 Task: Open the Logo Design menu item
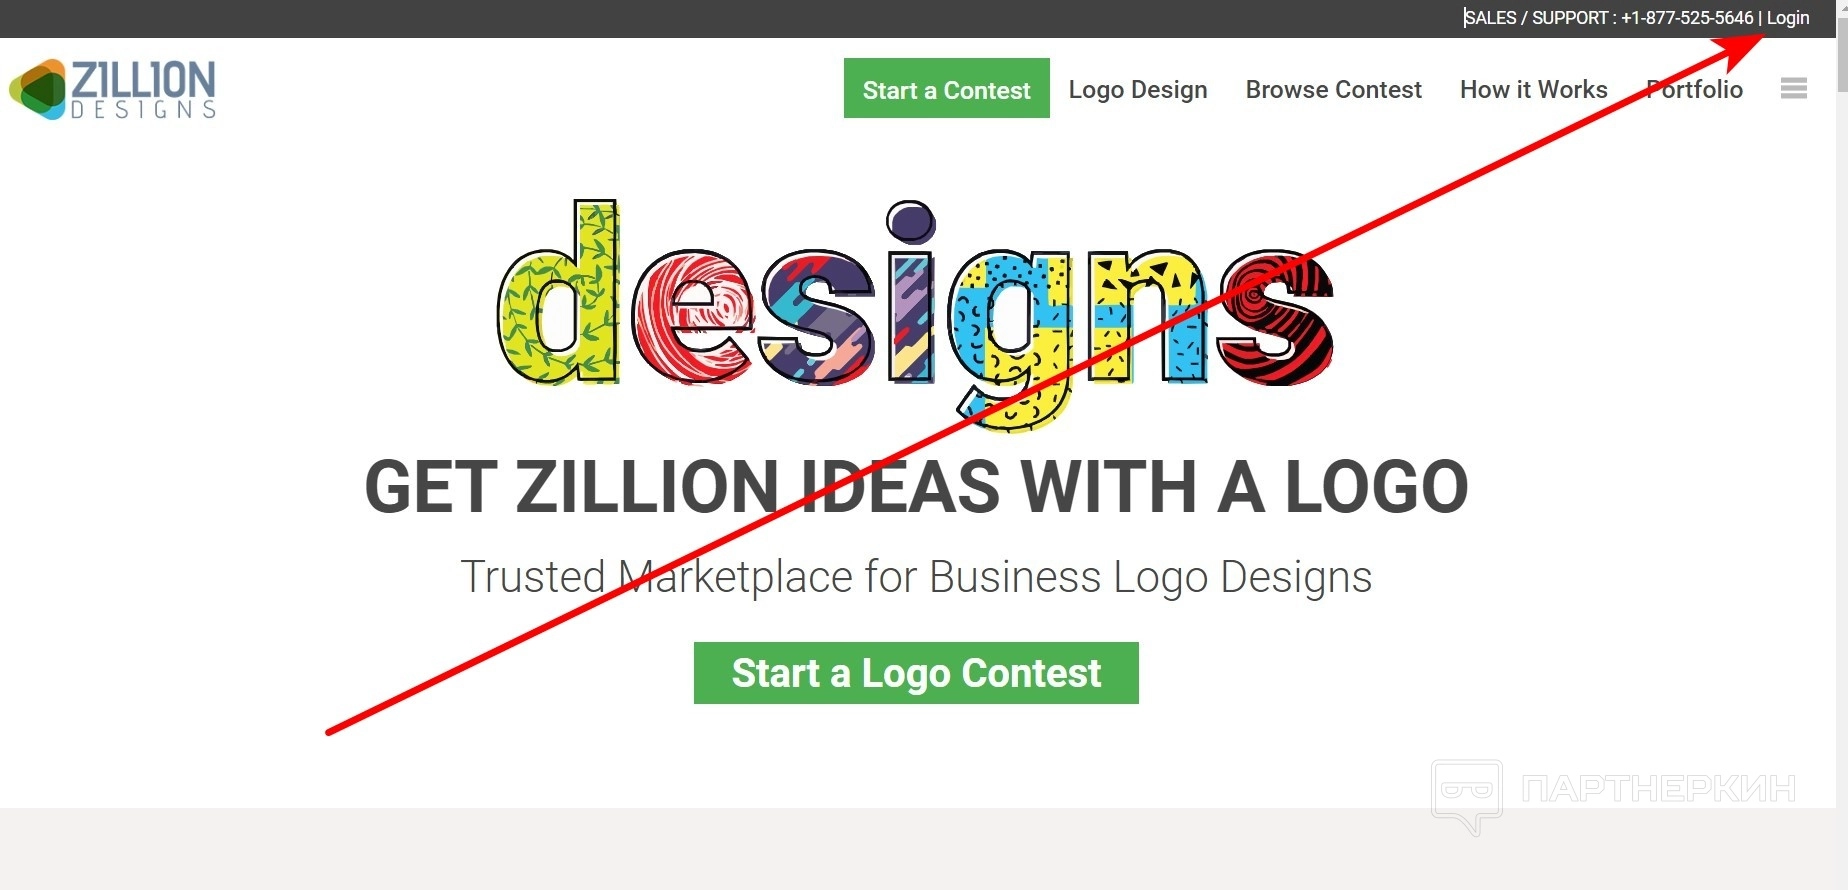click(1138, 89)
